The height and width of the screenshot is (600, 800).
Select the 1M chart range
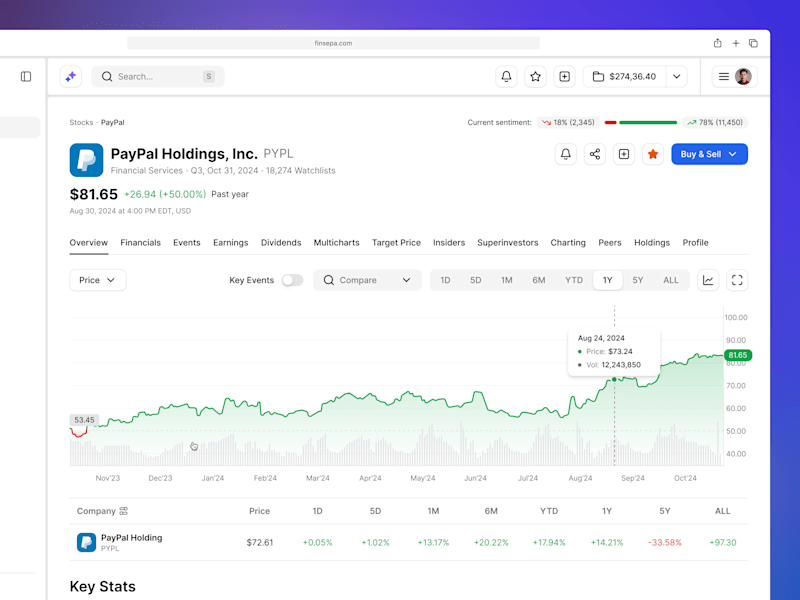(x=507, y=280)
